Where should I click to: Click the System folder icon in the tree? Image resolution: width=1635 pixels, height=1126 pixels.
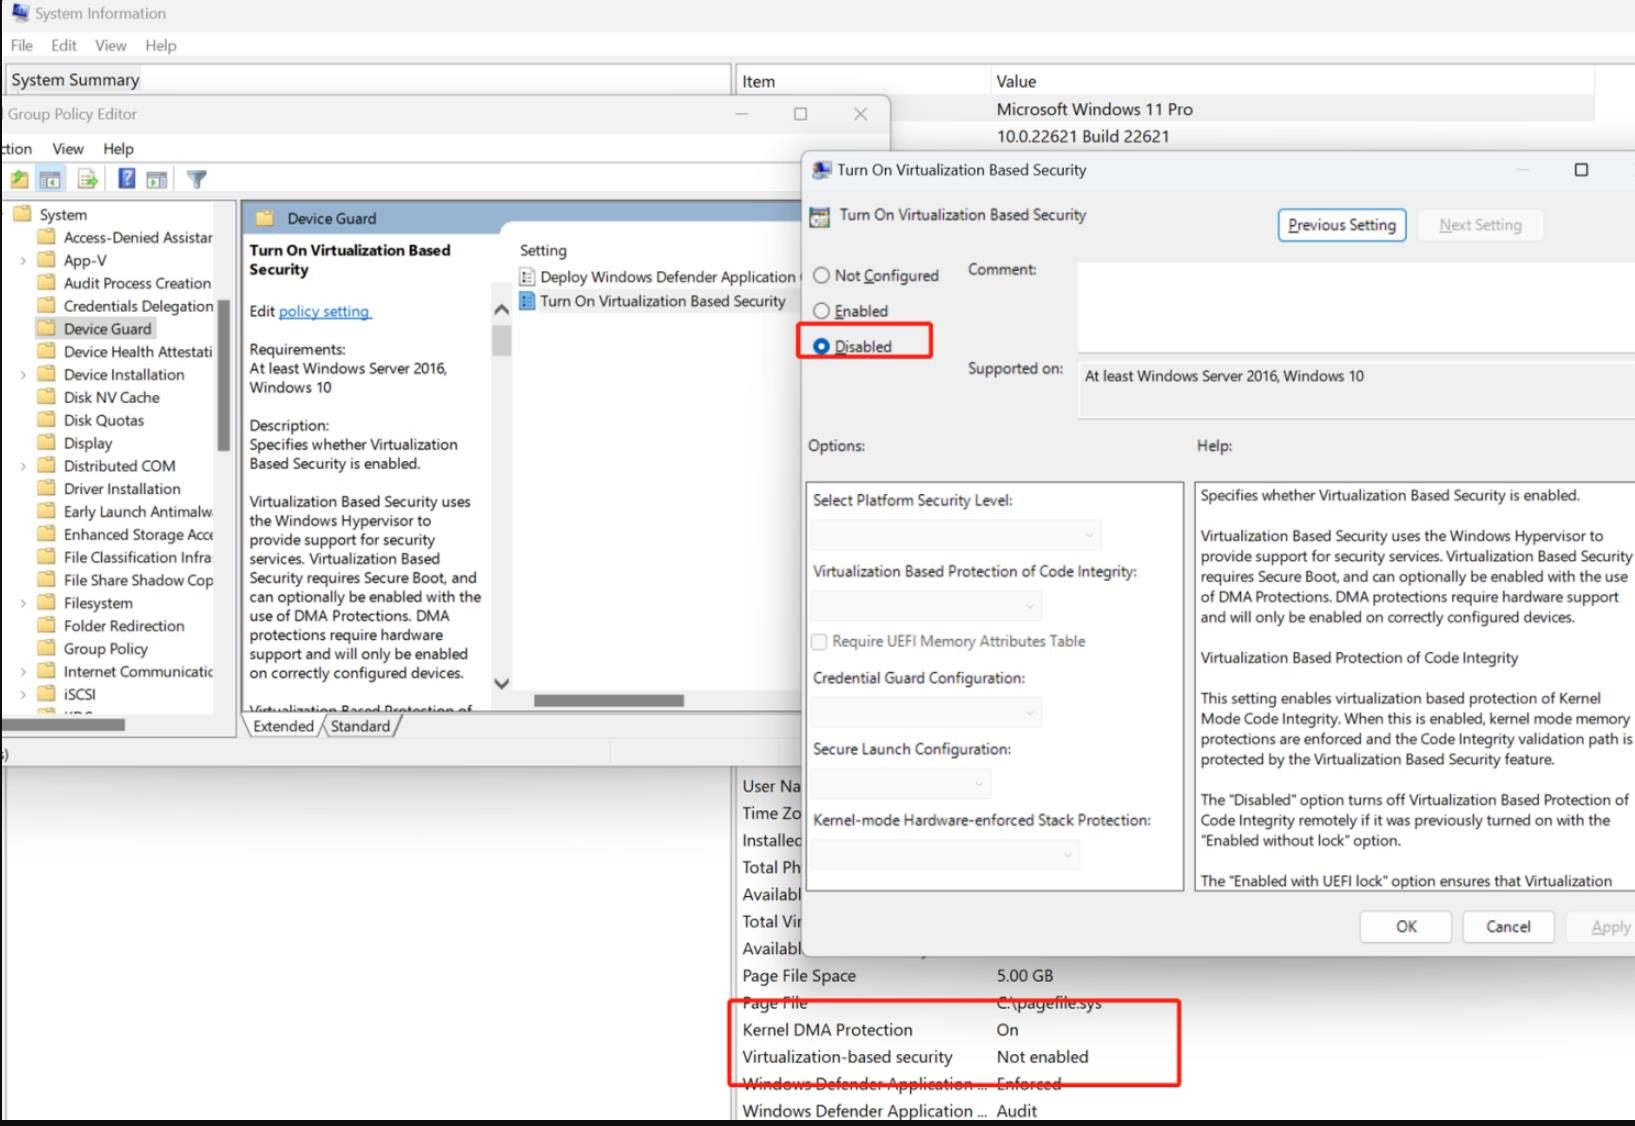coord(22,214)
